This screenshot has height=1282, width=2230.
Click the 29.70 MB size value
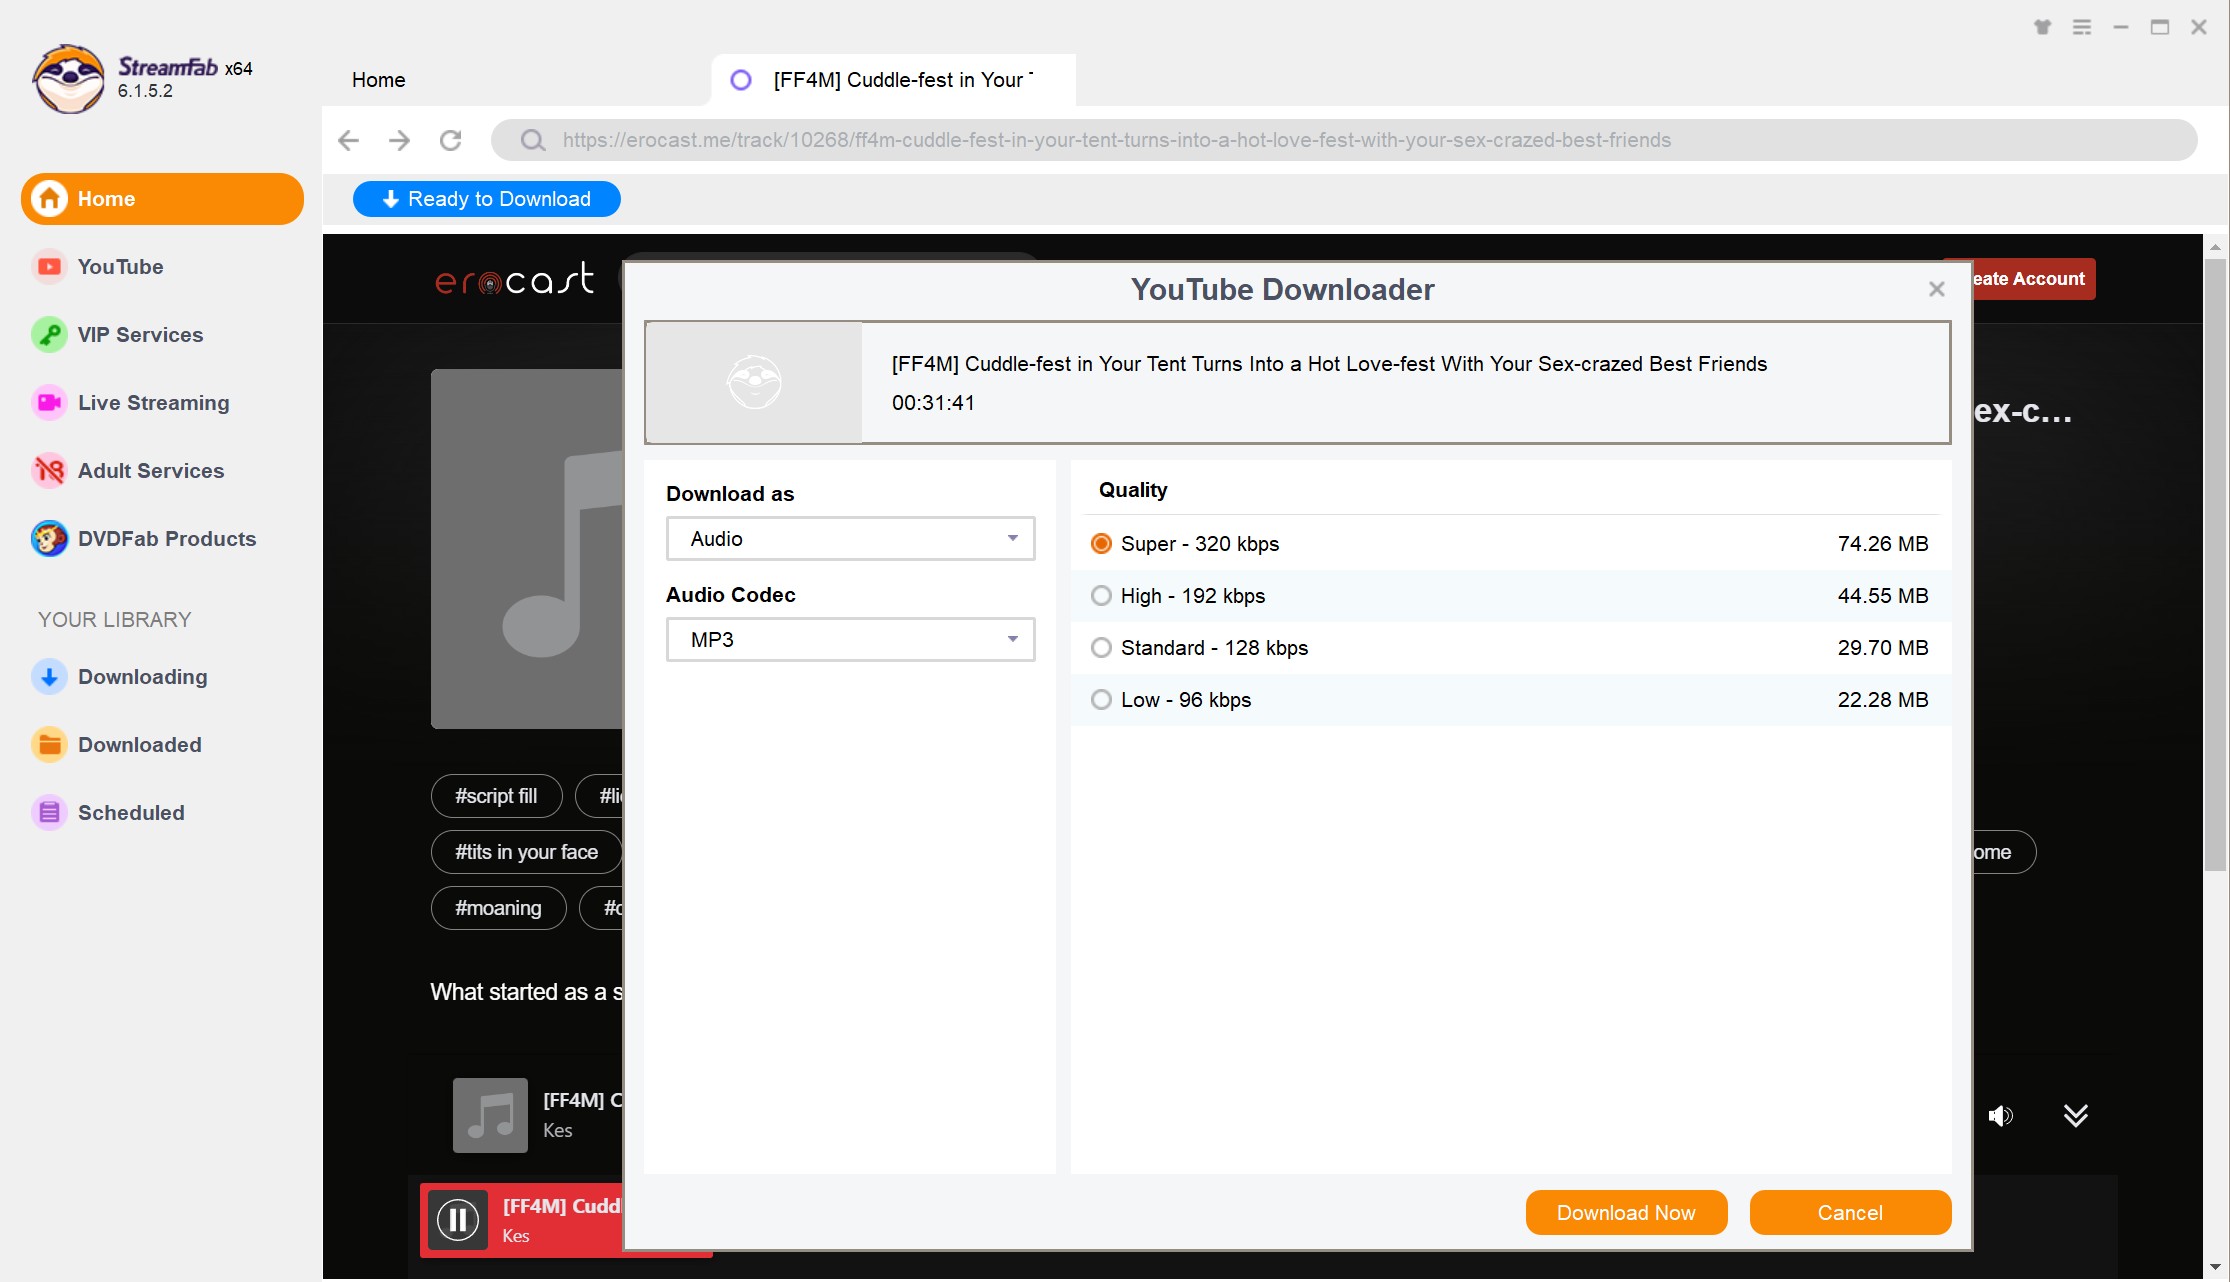[1883, 648]
